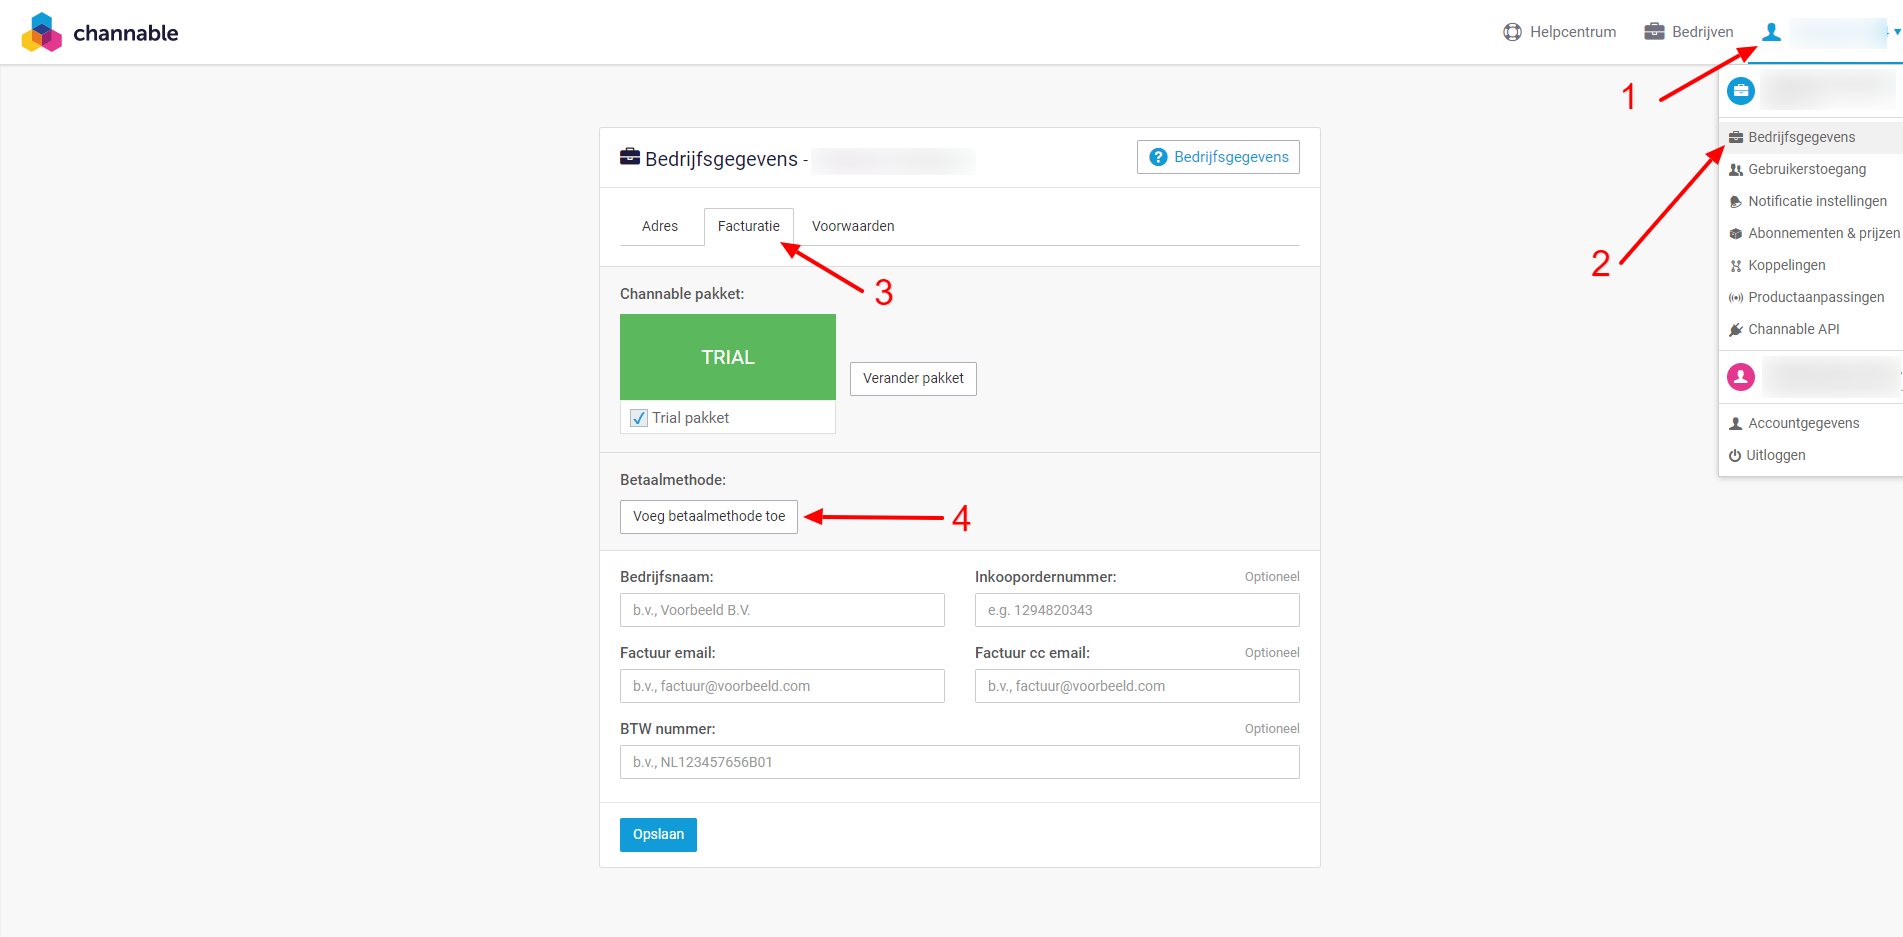Click power icon beside Uitloggen
1903x937 pixels.
1735,456
